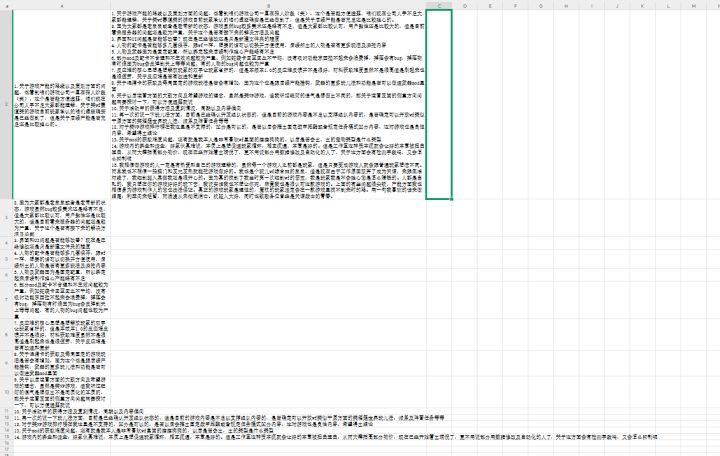Select column D header
The image size is (720, 456).
464,6
